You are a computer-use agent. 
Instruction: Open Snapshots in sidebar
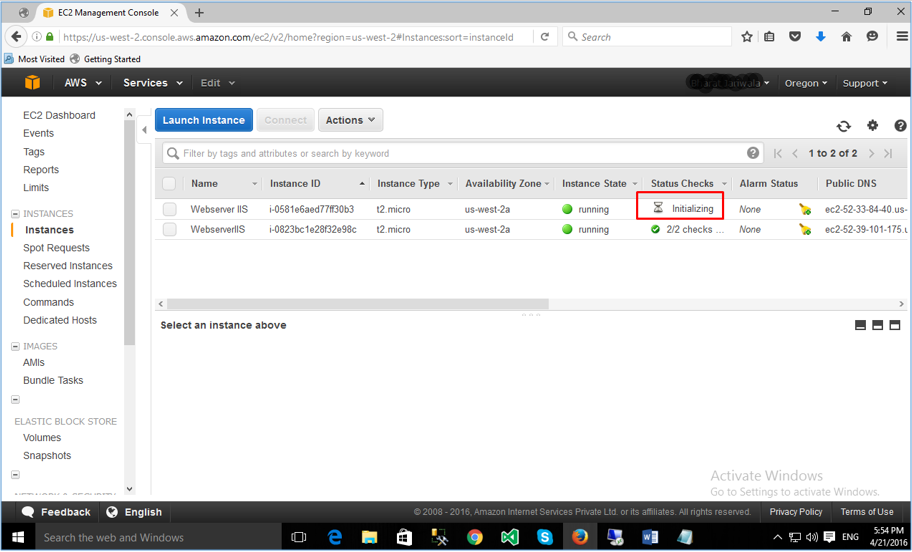[x=47, y=455]
